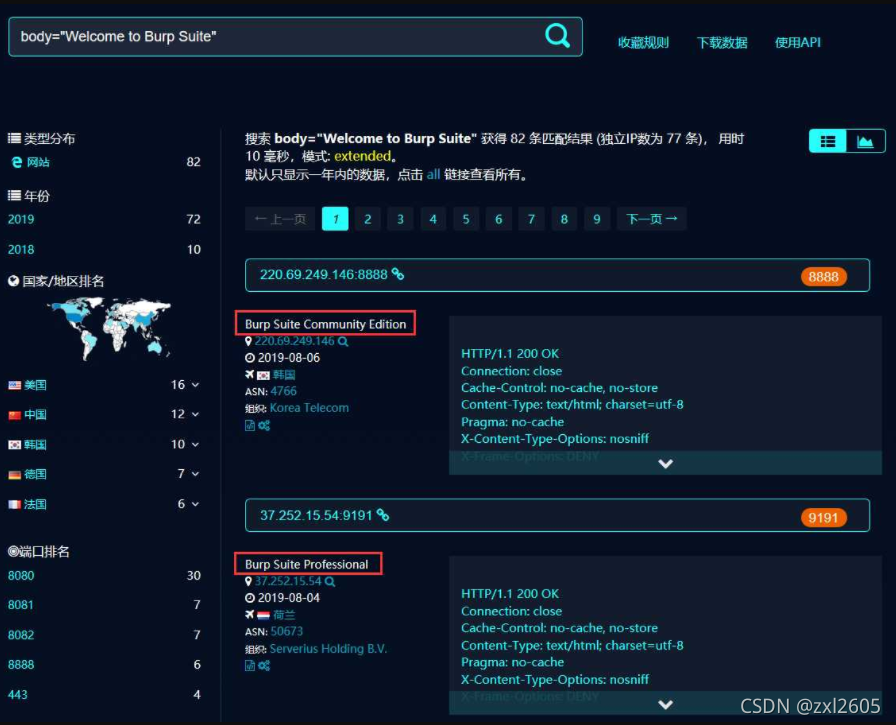Go to results page 4
The image size is (896, 725).
pos(433,219)
